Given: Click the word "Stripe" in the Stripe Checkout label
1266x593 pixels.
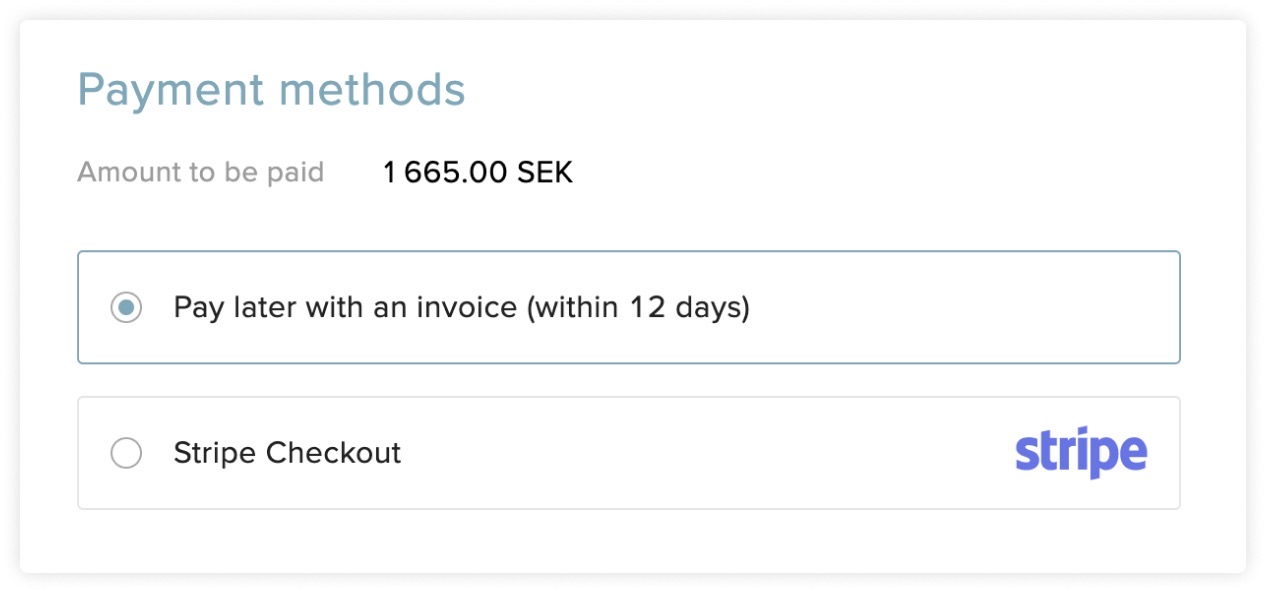Looking at the screenshot, I should point(216,453).
